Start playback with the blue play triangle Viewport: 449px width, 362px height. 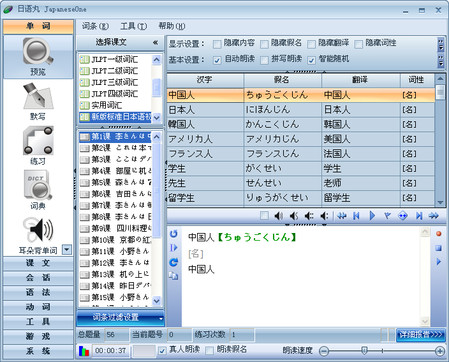coord(372,216)
